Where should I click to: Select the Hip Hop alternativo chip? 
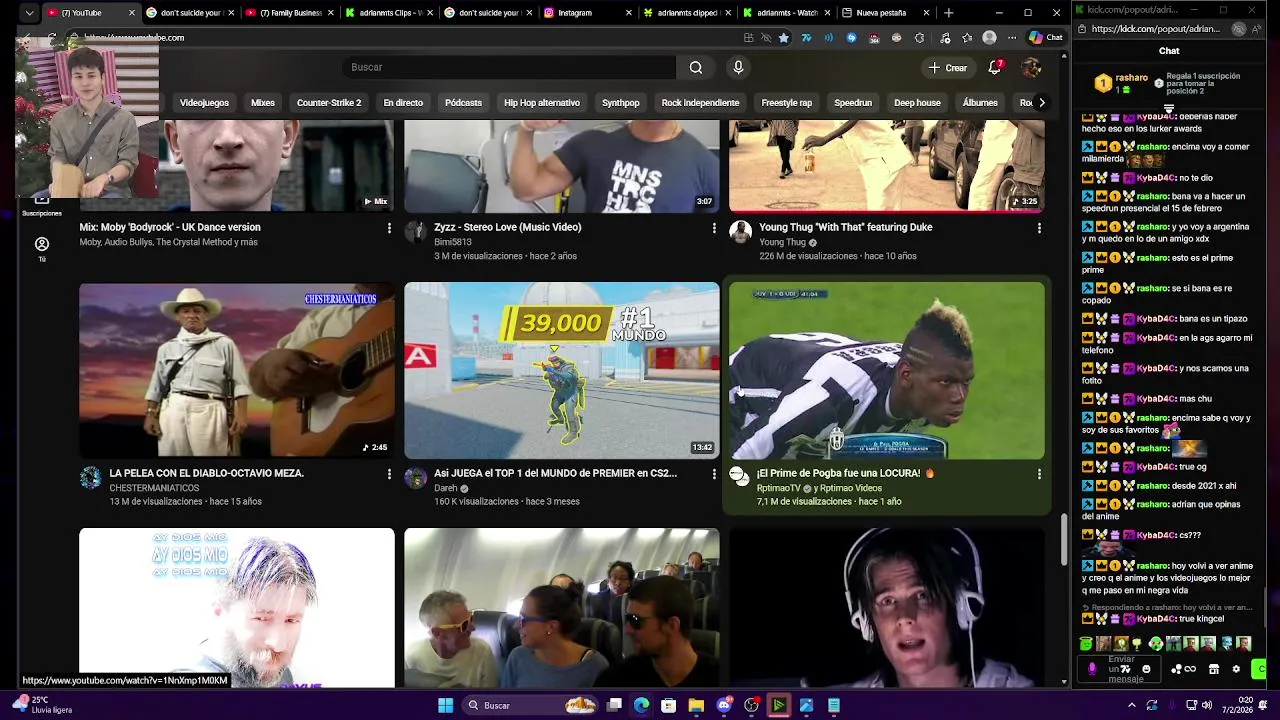click(x=542, y=103)
